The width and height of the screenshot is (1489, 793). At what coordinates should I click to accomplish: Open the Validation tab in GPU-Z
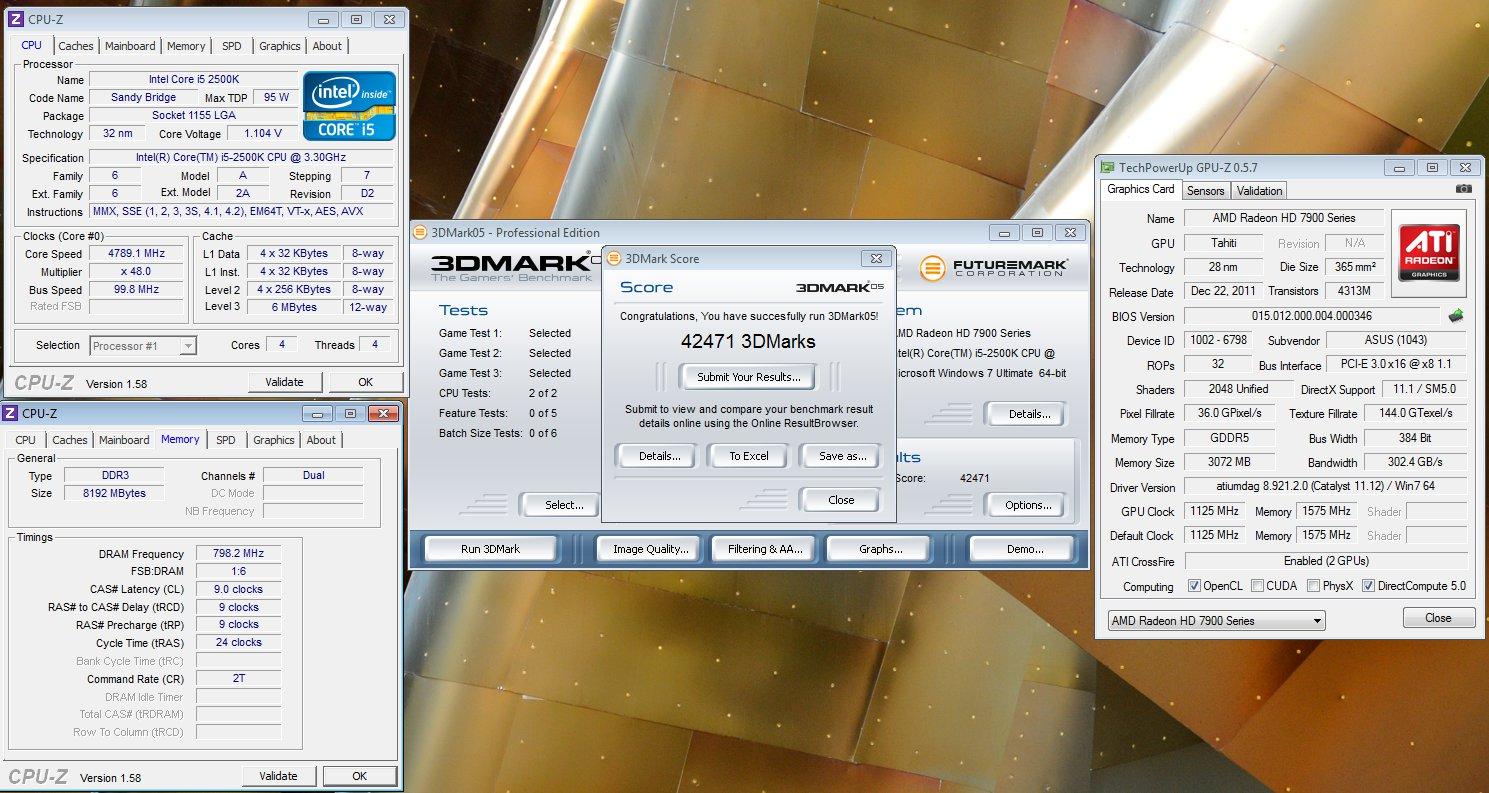coord(1259,191)
